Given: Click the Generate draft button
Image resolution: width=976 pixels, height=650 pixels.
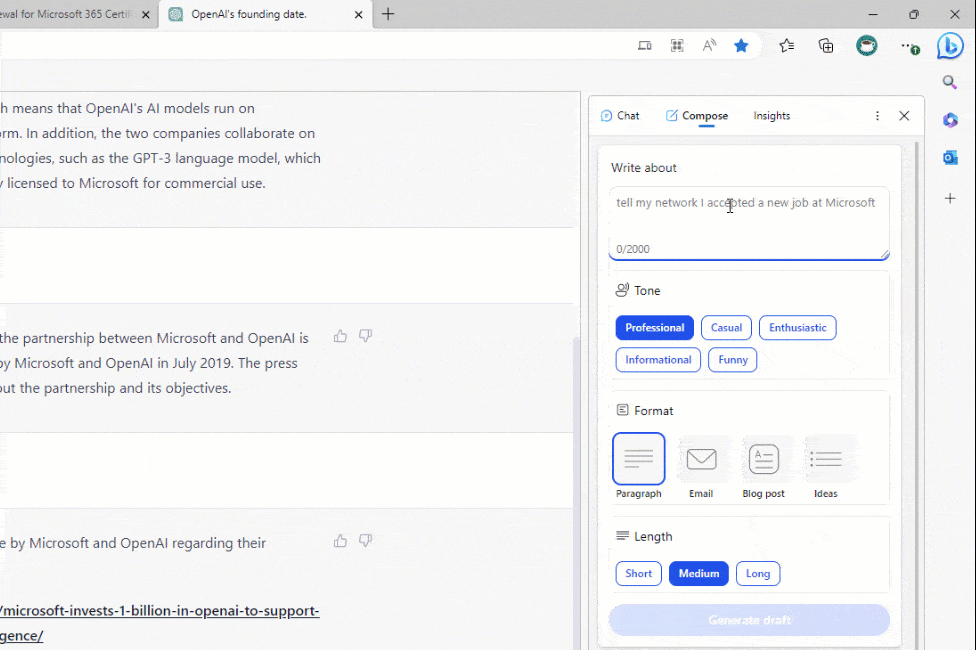Looking at the screenshot, I should coord(749,620).
